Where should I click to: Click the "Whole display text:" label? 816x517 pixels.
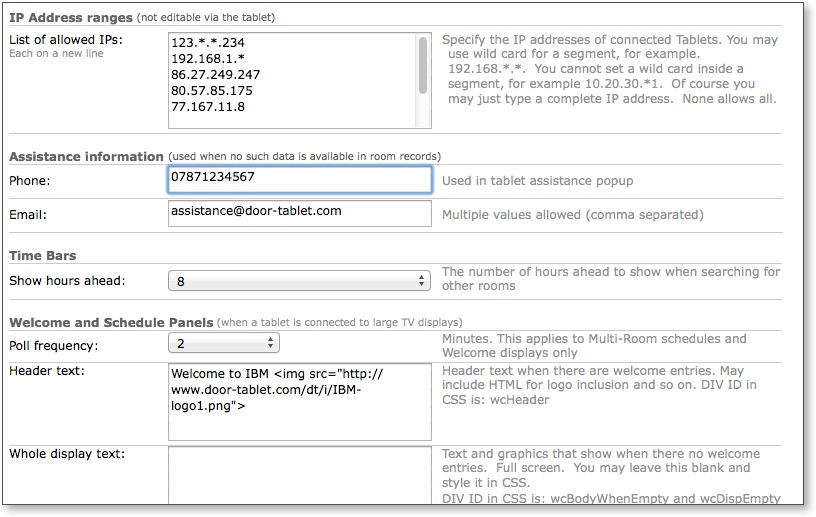(x=67, y=454)
